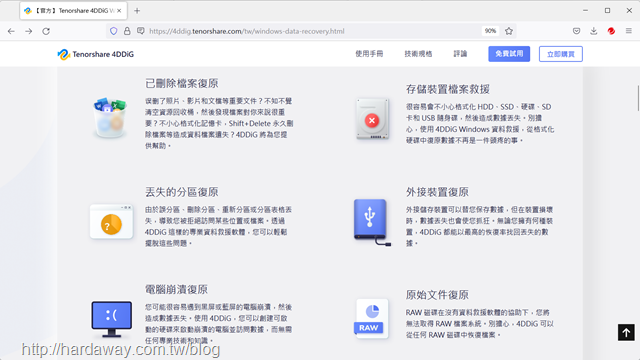
Task: Click the recycle bin deleted files icon
Action: point(109,118)
